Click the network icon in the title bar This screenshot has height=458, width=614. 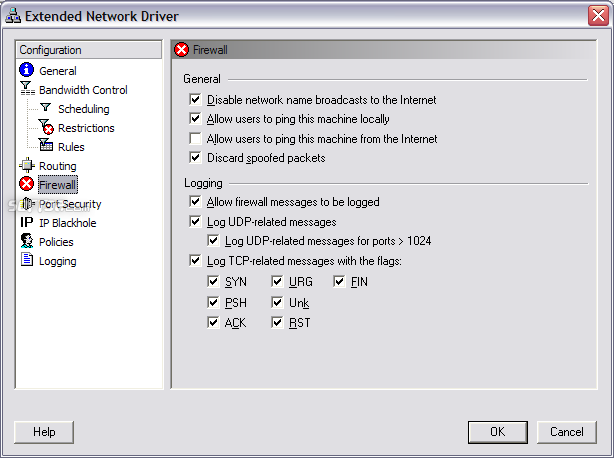click(x=13, y=16)
